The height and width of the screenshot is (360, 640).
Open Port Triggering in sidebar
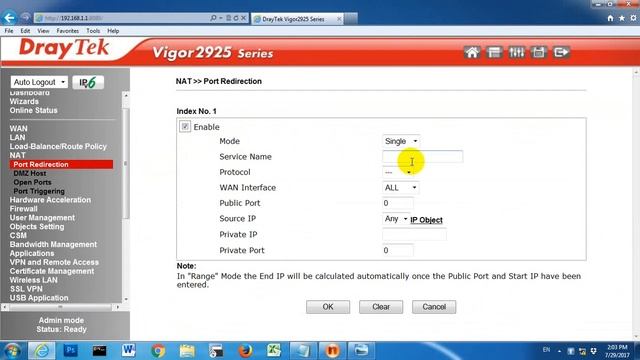(39, 191)
